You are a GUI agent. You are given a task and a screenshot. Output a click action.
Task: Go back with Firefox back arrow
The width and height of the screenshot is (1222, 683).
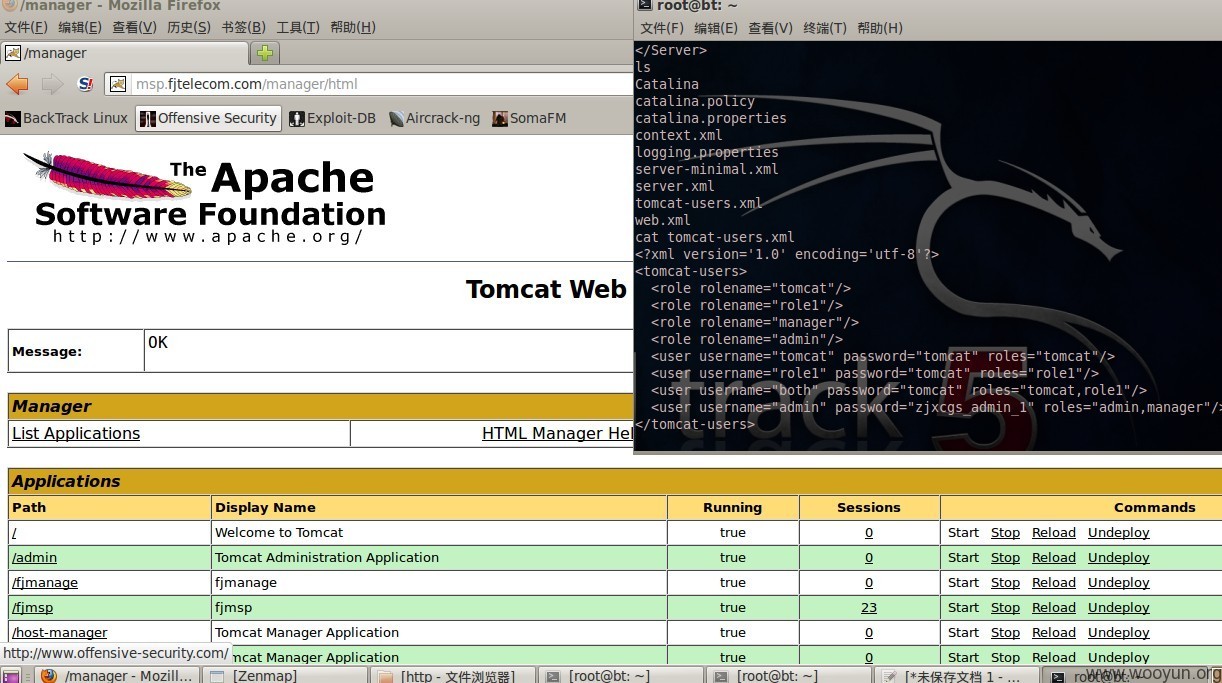pyautogui.click(x=17, y=84)
